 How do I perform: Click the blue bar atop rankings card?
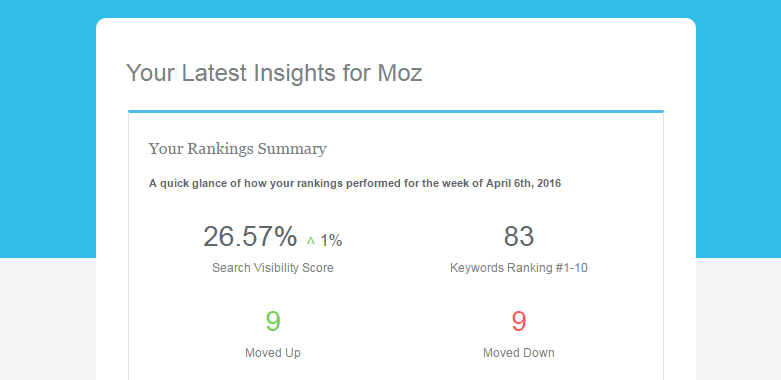coord(396,111)
